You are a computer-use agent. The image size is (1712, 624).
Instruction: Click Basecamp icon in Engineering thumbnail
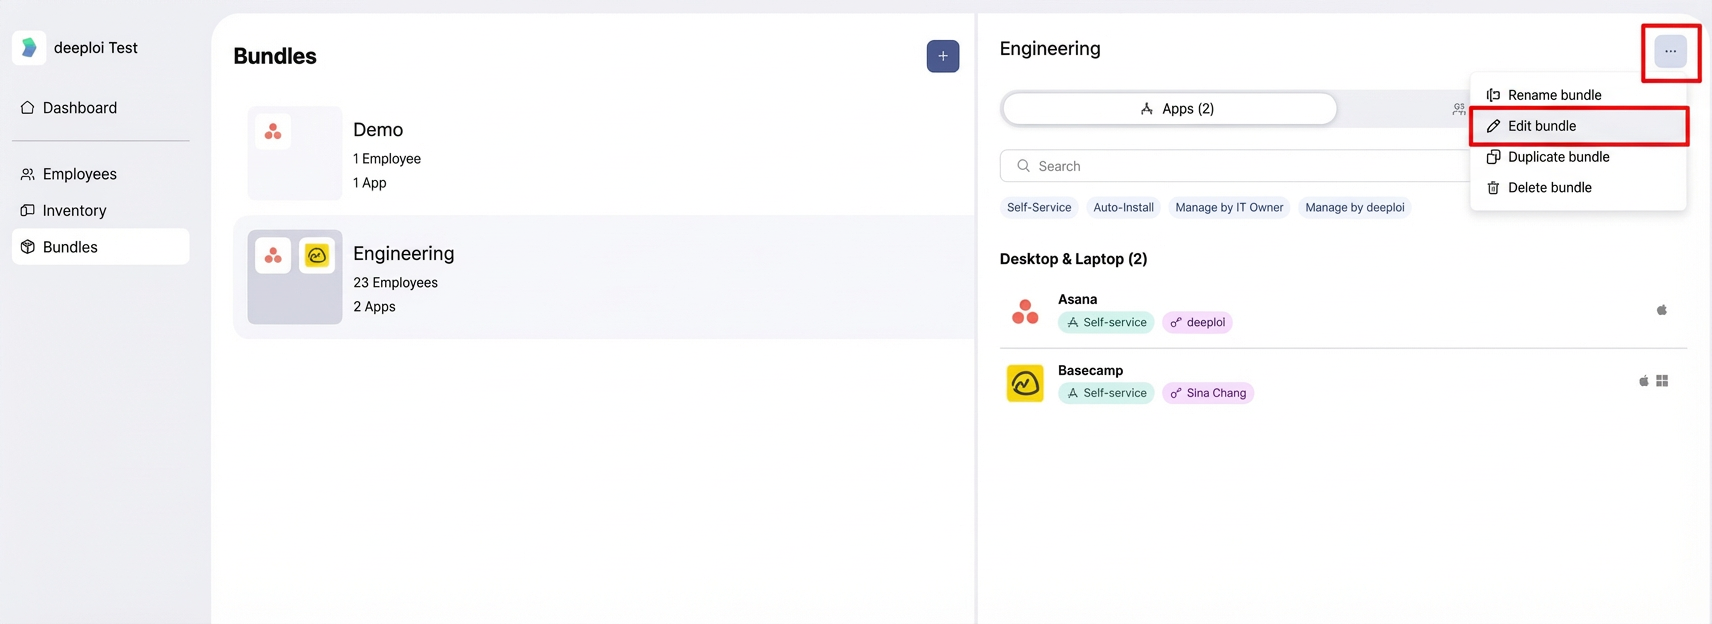(x=317, y=256)
